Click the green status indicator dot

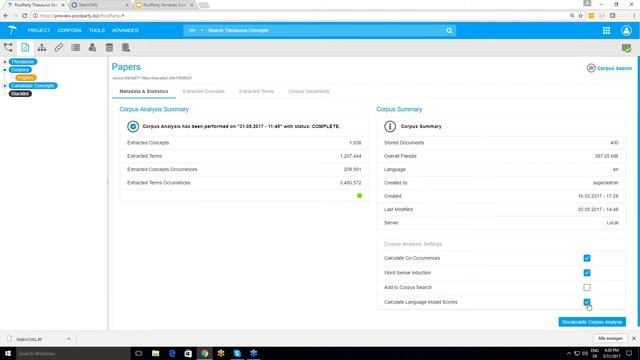(x=360, y=196)
